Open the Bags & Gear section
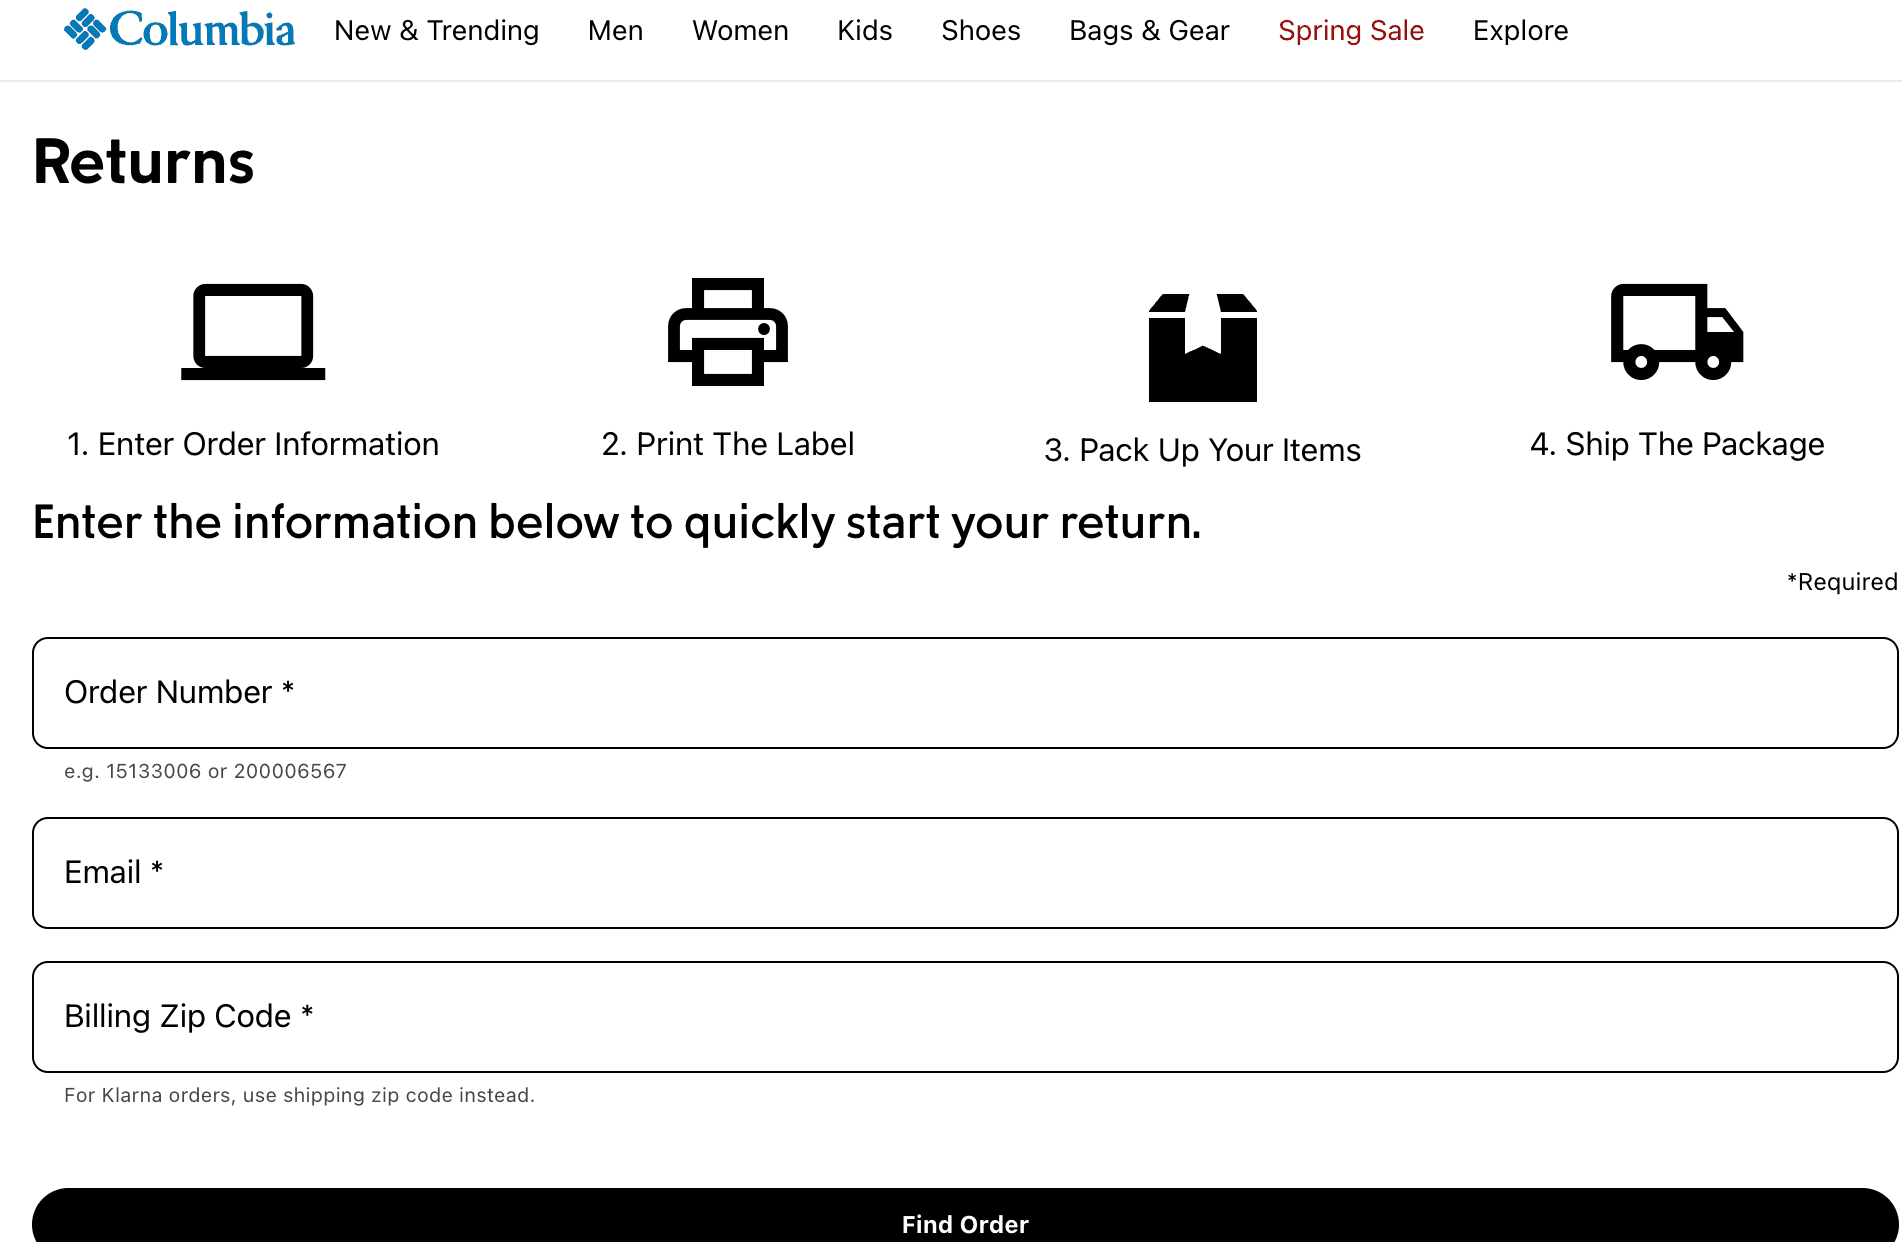 coord(1149,30)
